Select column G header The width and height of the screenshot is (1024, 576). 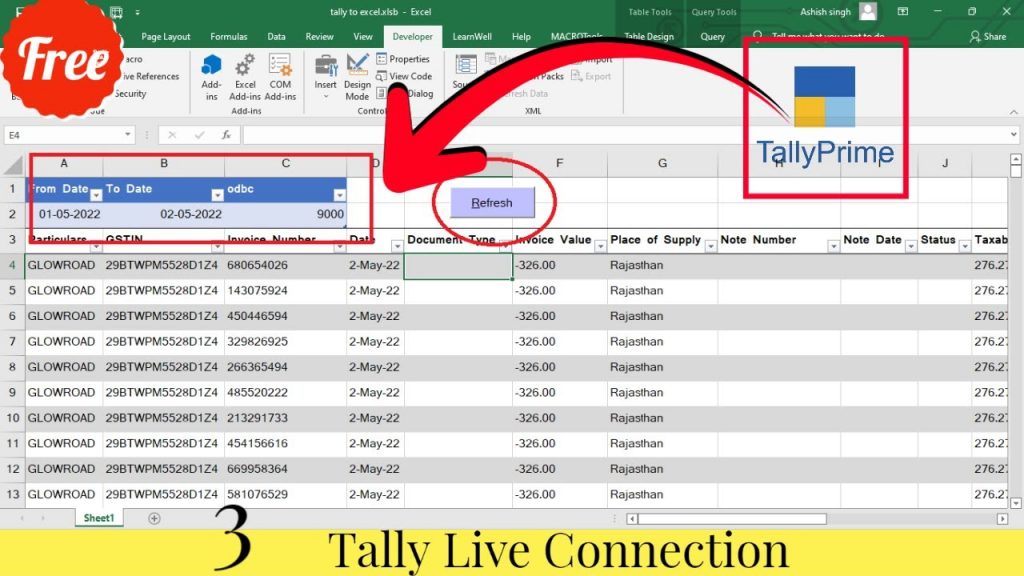coord(662,163)
